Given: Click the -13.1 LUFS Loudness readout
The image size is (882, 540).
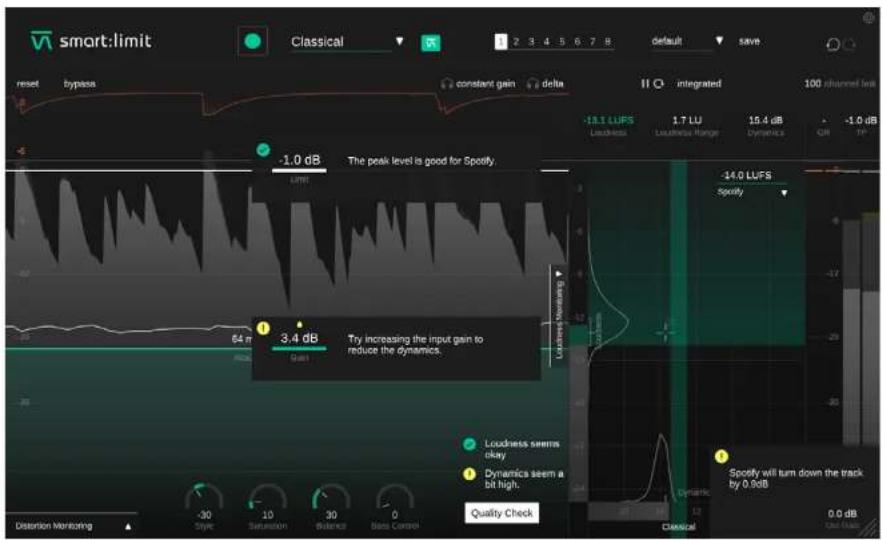Looking at the screenshot, I should pyautogui.click(x=608, y=120).
